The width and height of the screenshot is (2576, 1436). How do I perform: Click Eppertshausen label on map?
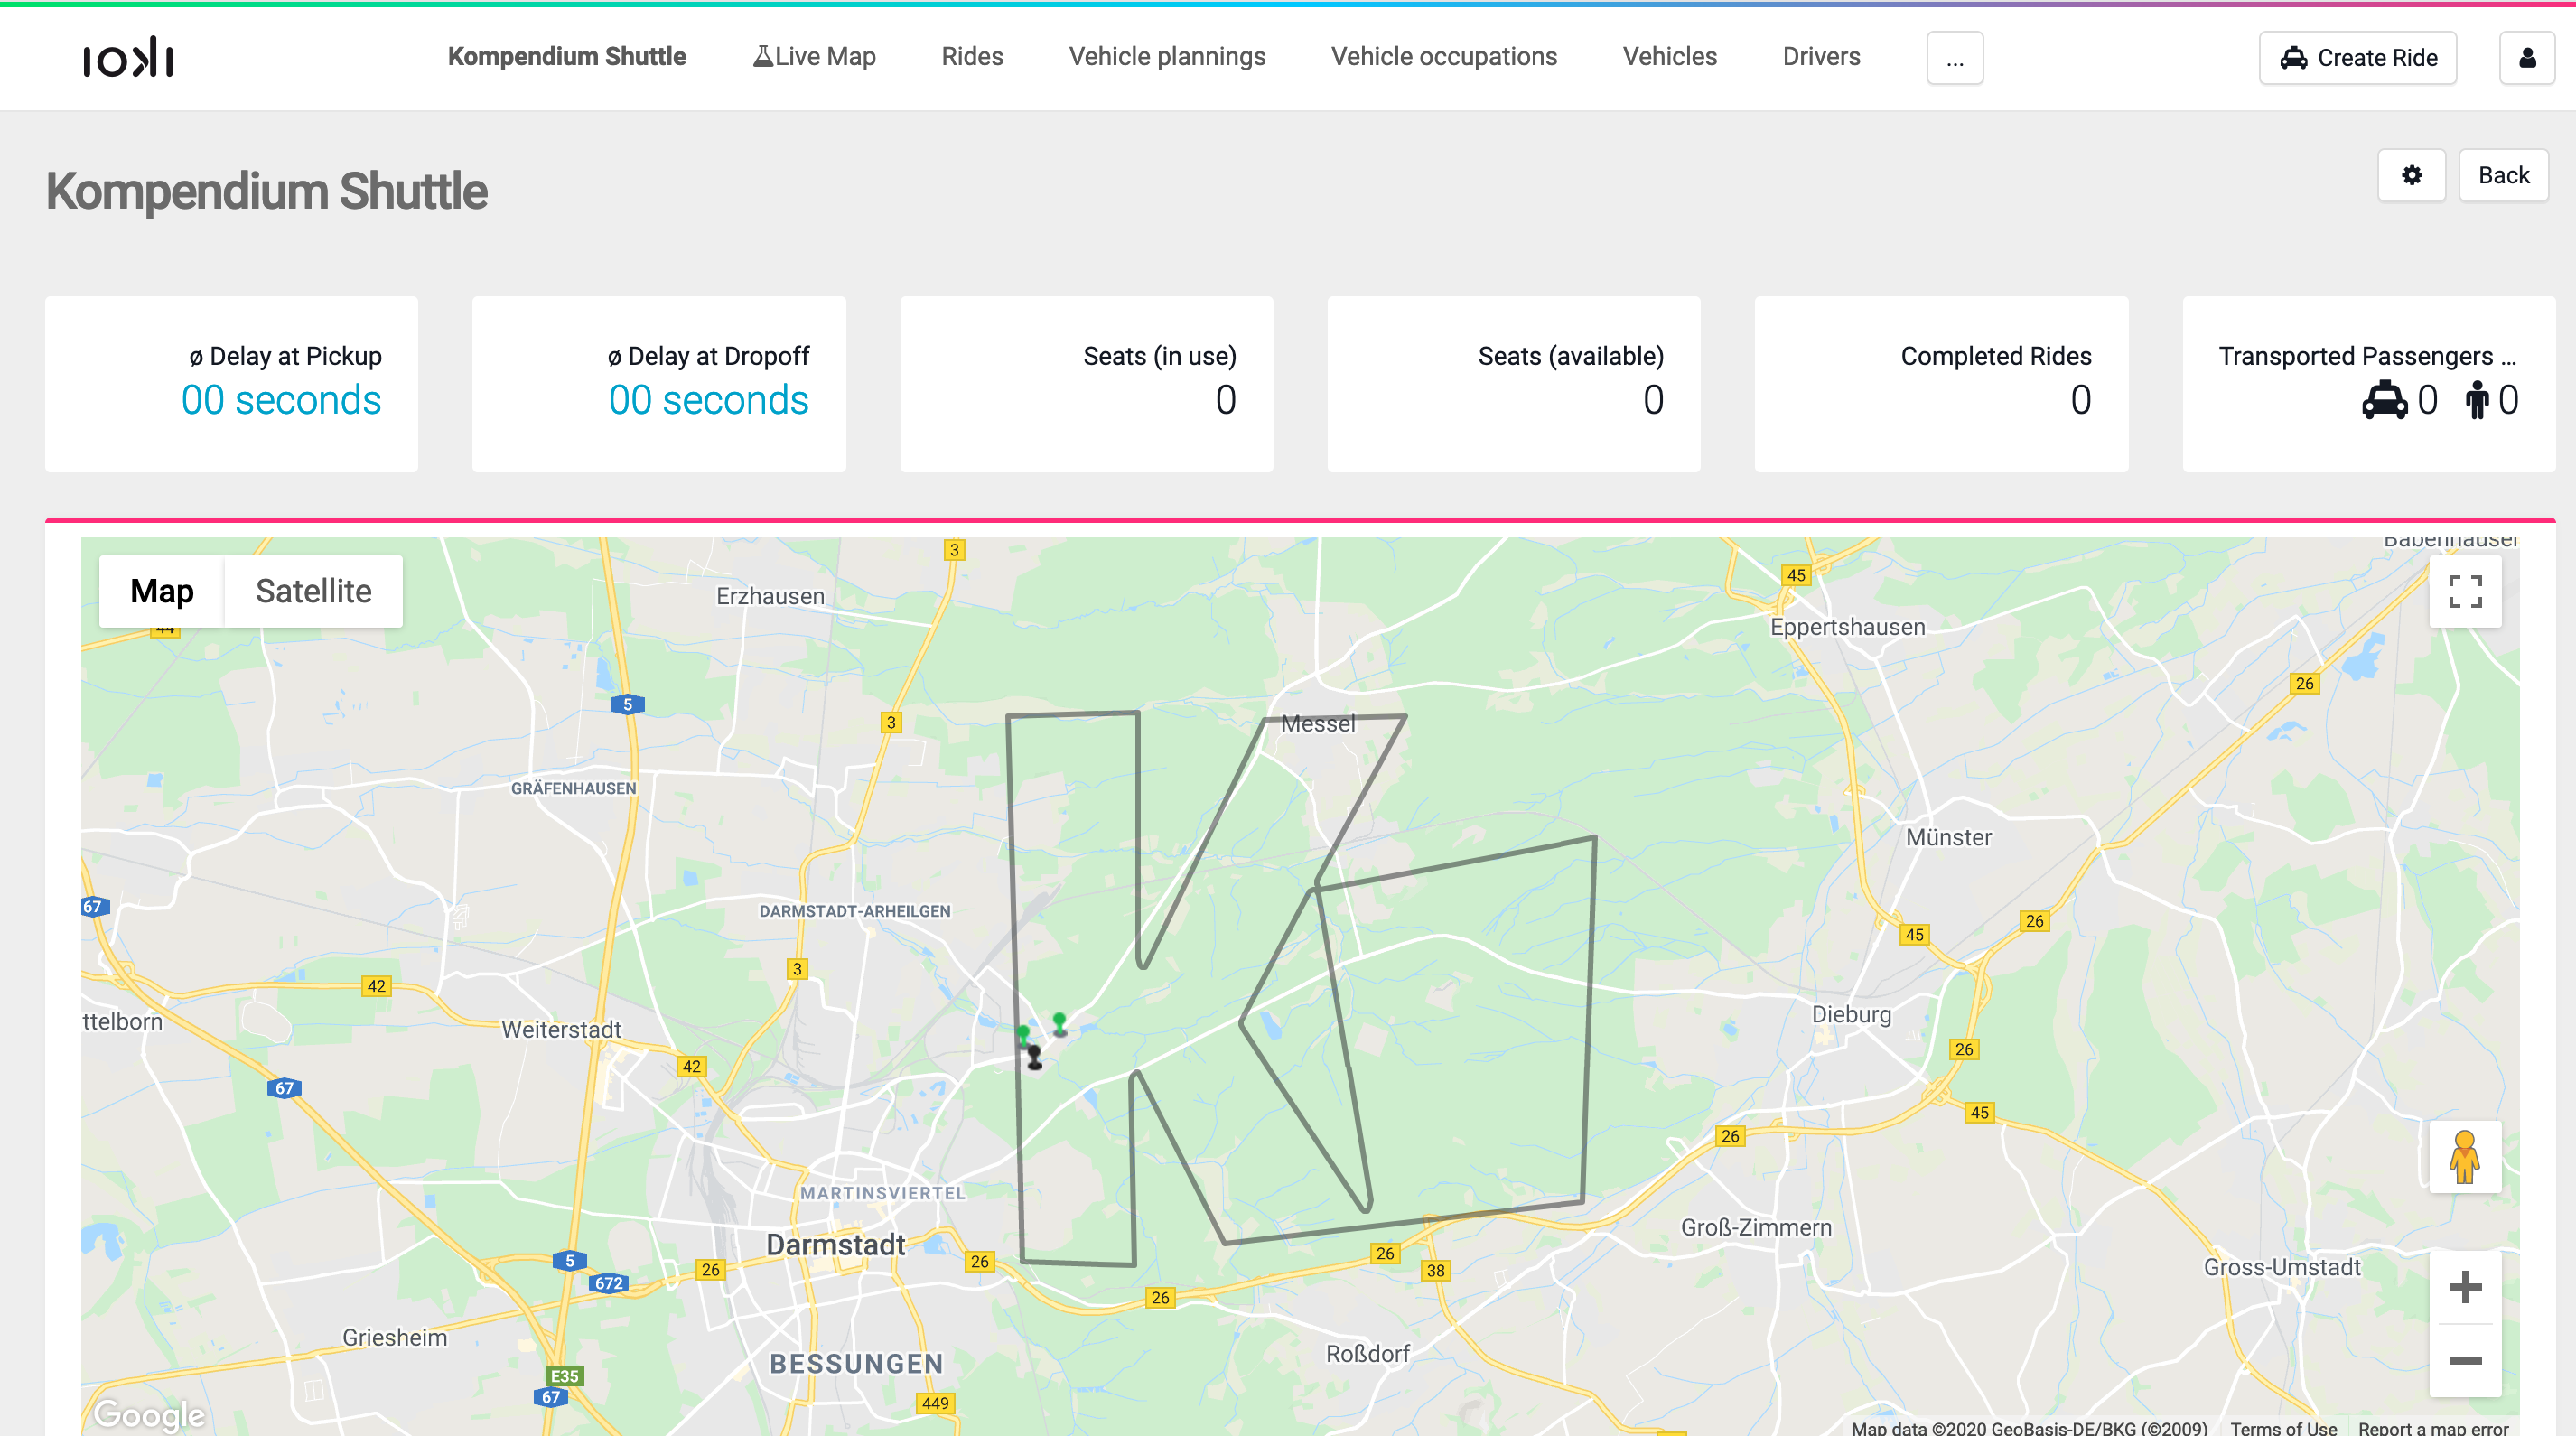1847,627
